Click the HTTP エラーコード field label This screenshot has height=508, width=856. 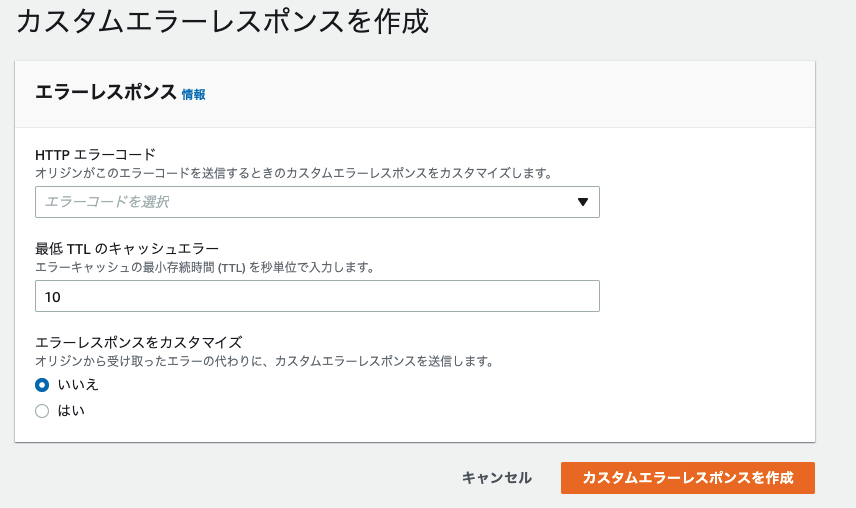96,155
